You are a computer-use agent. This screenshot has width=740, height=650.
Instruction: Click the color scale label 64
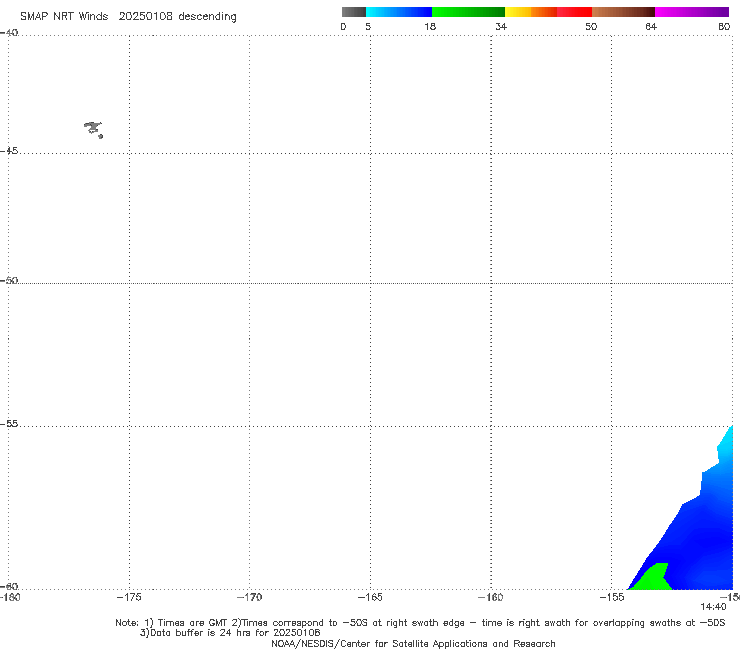coord(651,27)
